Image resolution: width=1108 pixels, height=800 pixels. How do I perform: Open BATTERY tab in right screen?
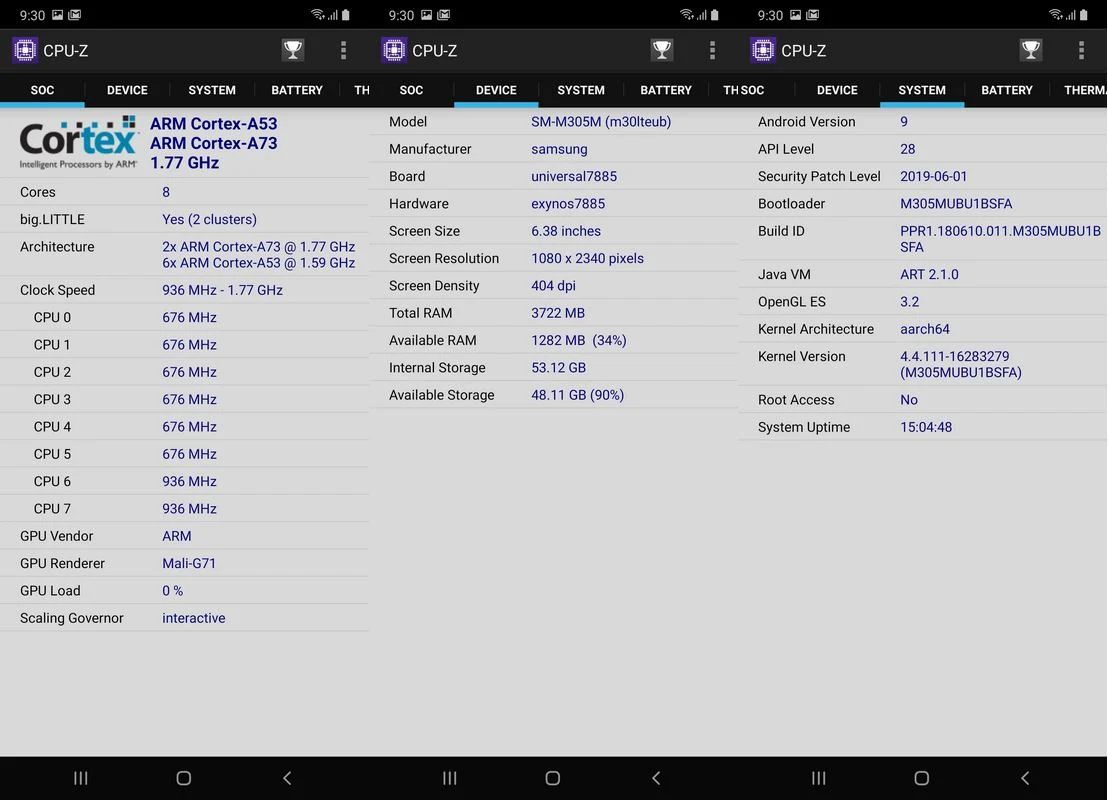(x=1007, y=90)
